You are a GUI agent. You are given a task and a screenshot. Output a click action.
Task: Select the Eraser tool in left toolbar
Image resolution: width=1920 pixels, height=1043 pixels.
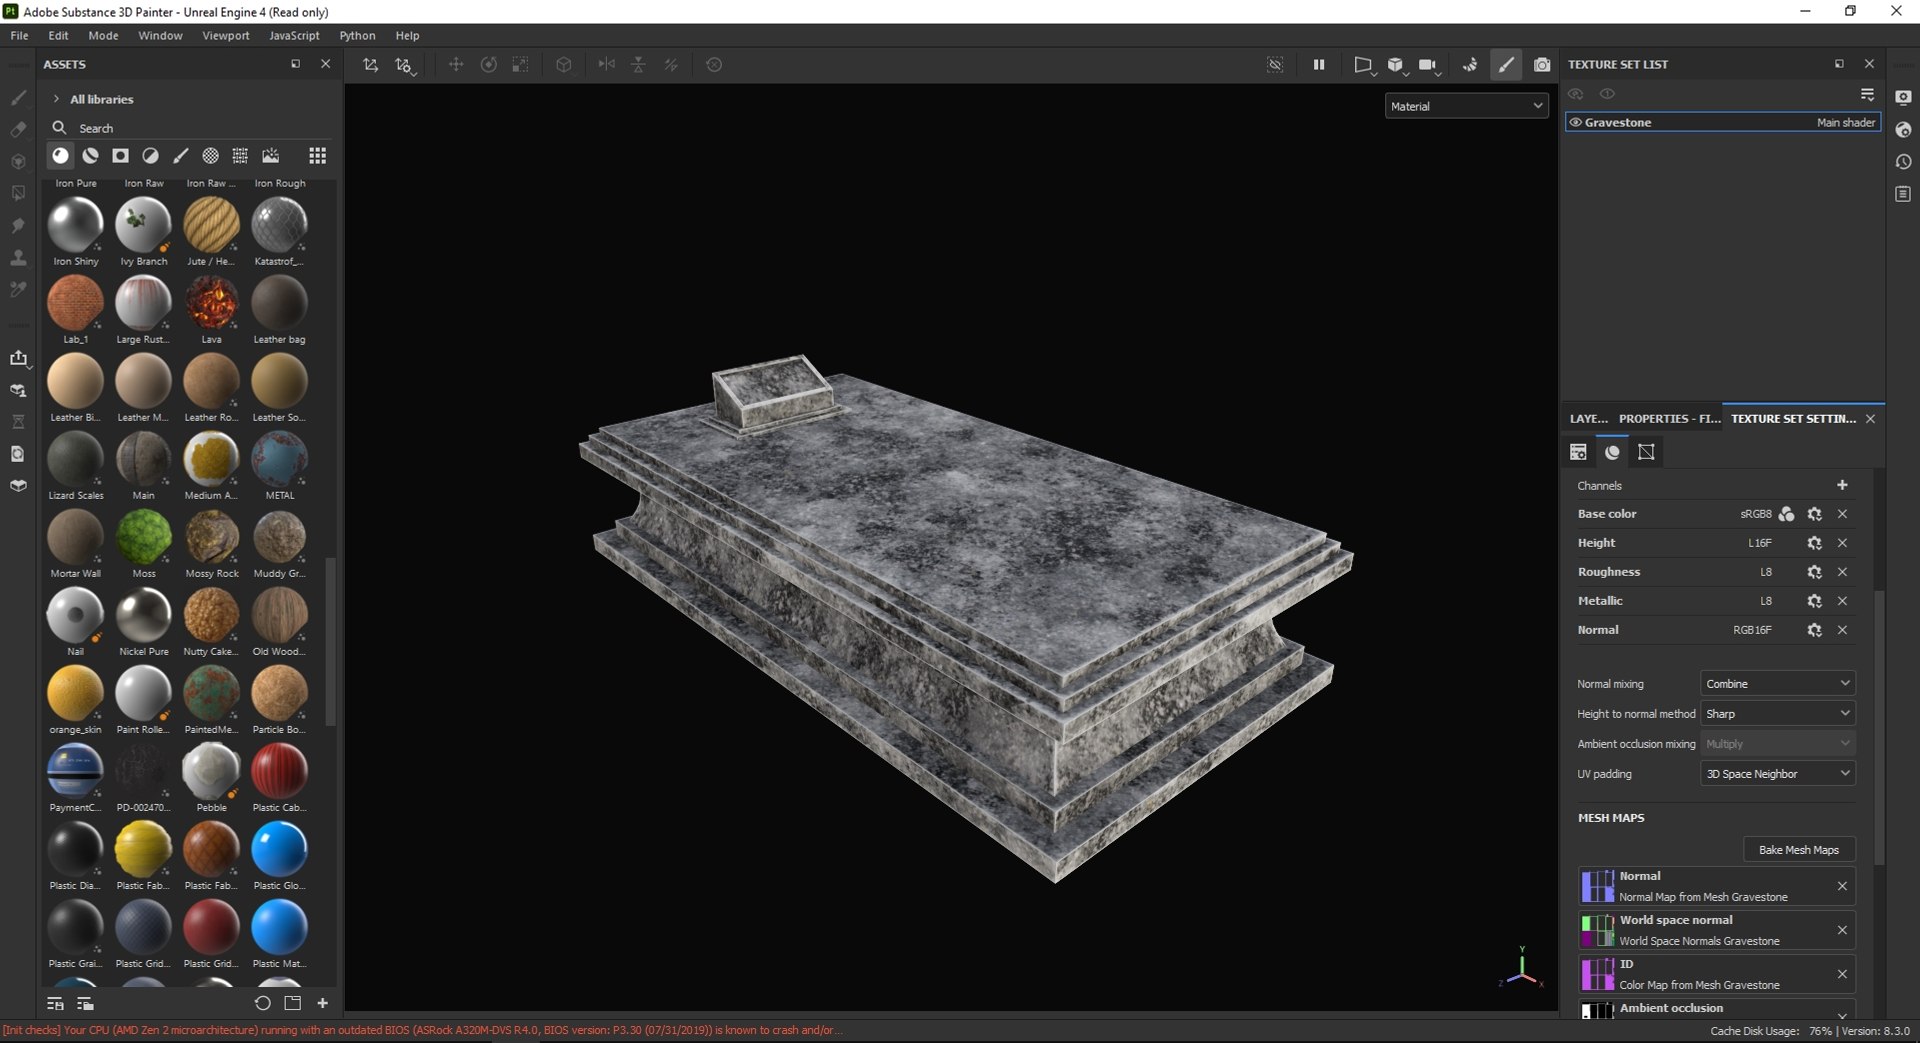[x=18, y=130]
